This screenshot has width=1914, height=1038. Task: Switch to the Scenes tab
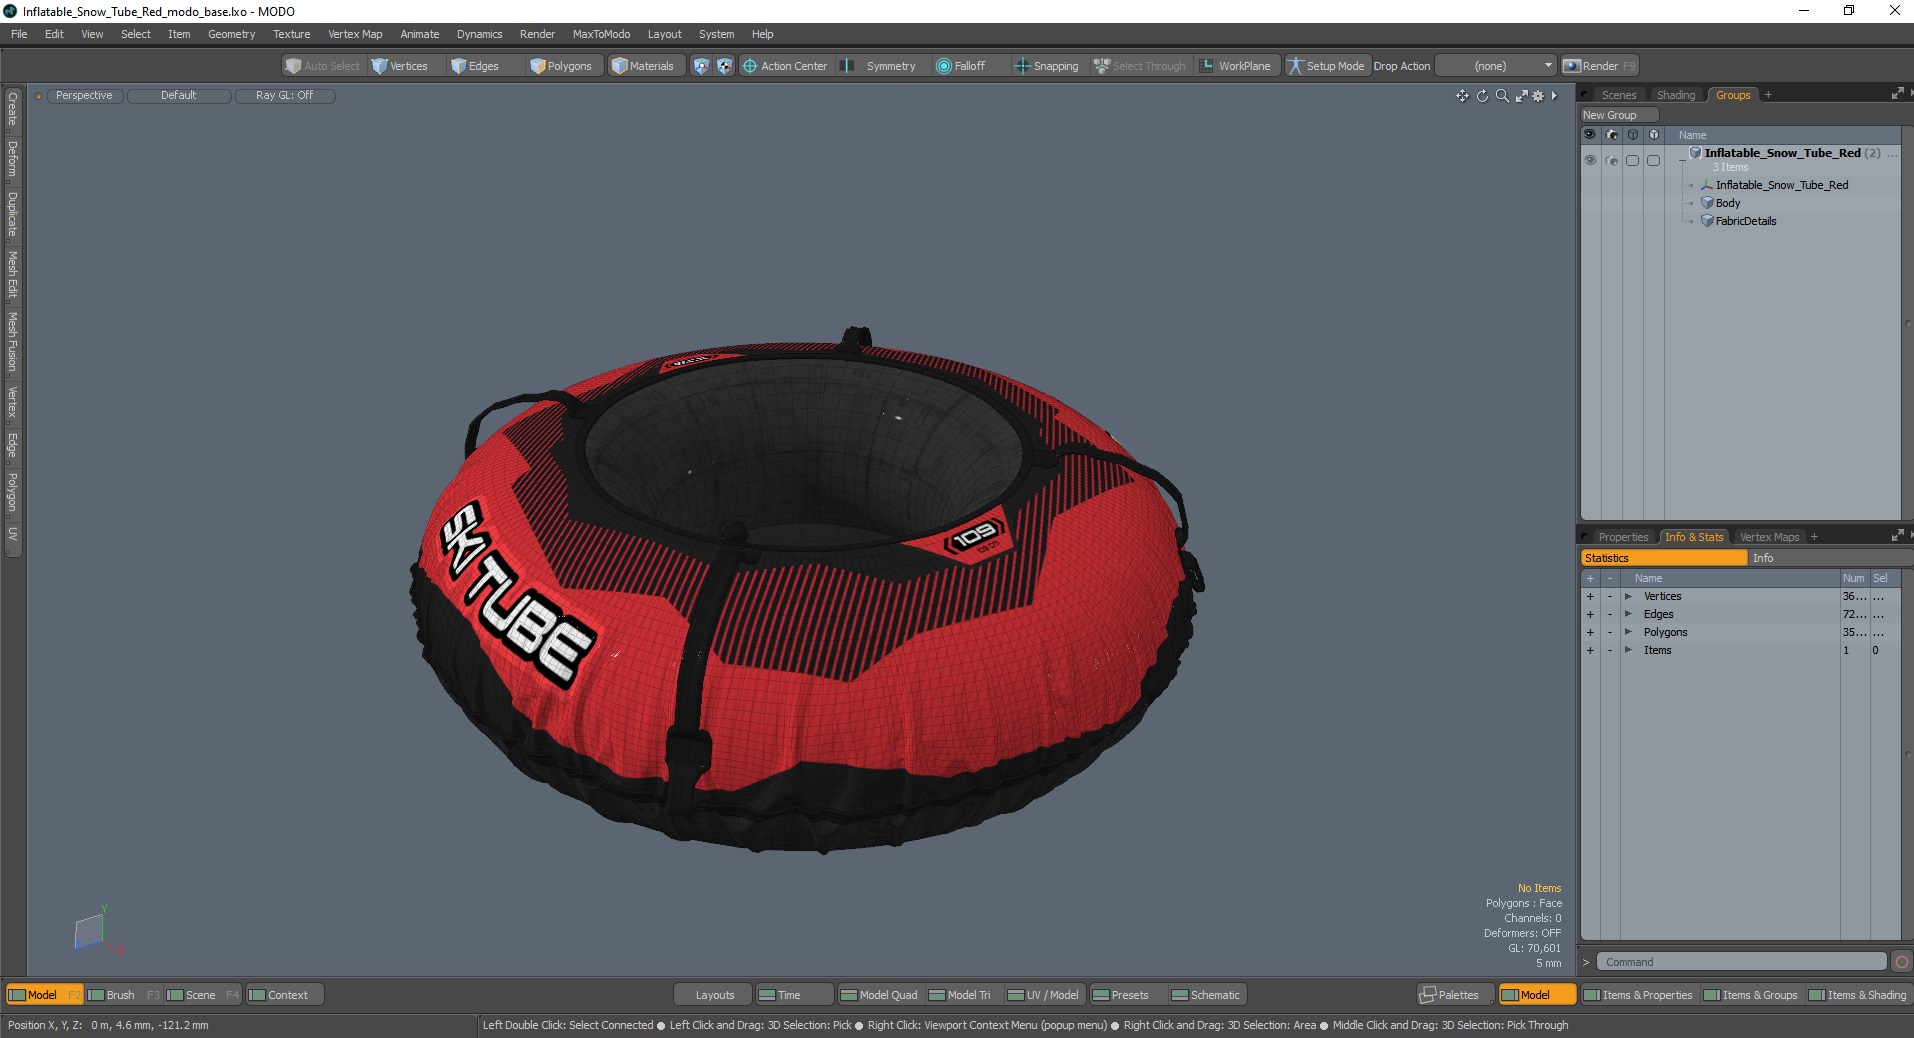1619,95
